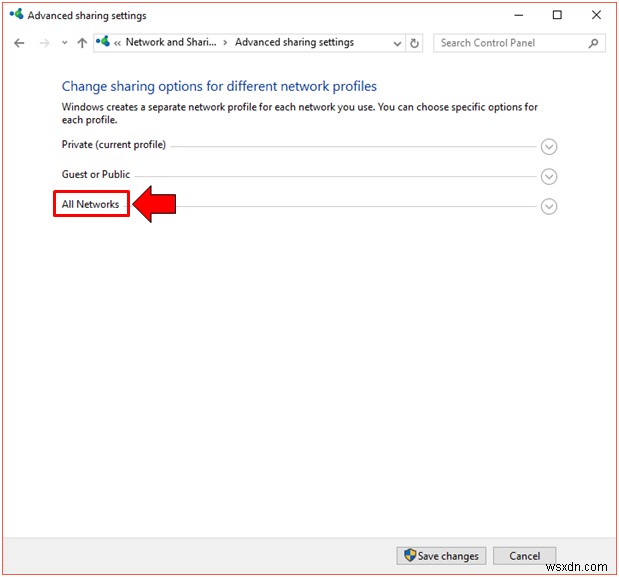Click the breadcrumb double-chevron overflow
The image size is (619, 577).
pyautogui.click(x=117, y=43)
